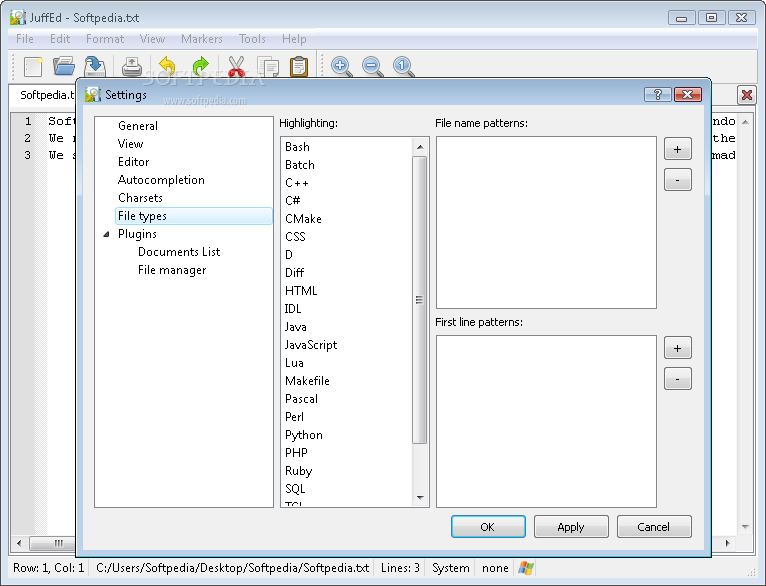The image size is (766, 586).
Task: Open the Tools menu
Action: tap(252, 39)
